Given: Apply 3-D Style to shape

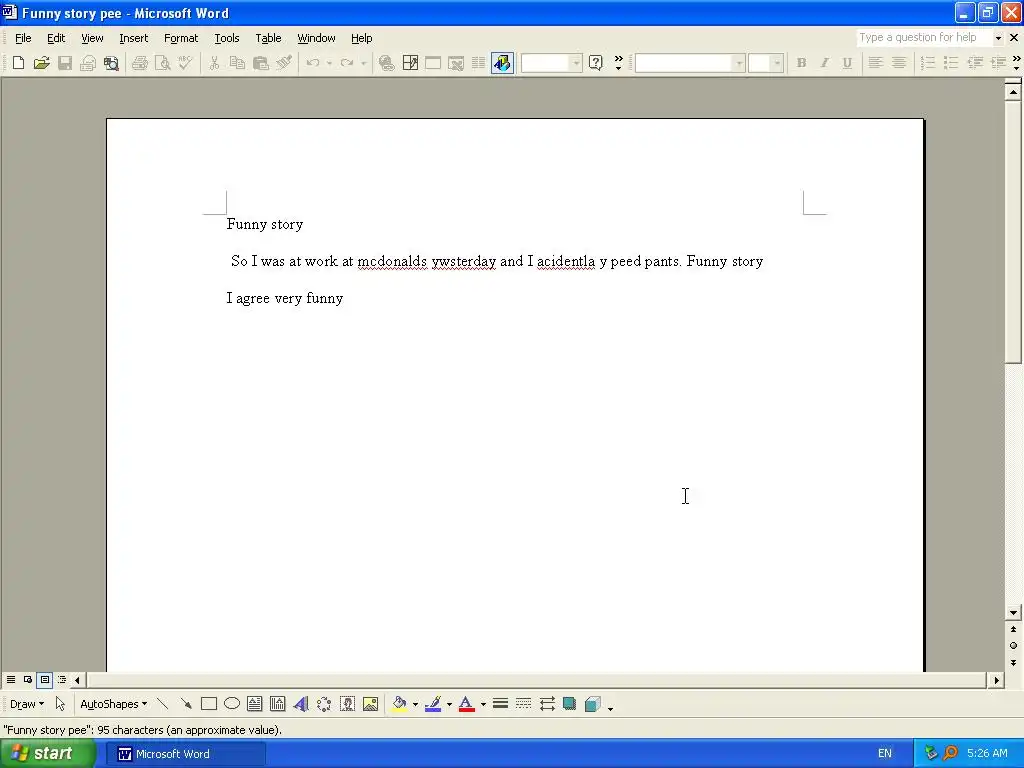Looking at the screenshot, I should 592,703.
